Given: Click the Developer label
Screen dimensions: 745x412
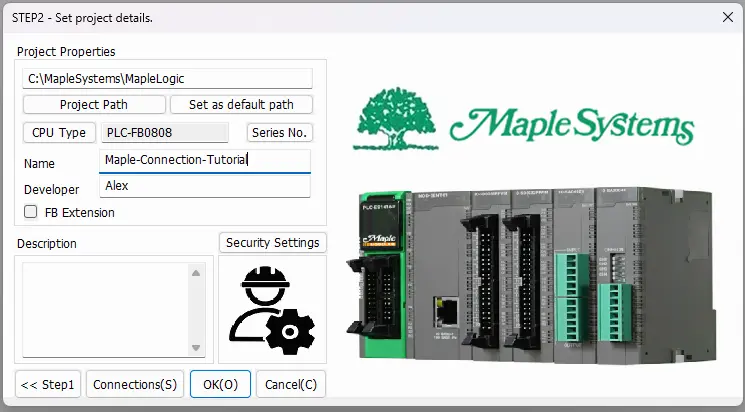Looking at the screenshot, I should [x=51, y=190].
